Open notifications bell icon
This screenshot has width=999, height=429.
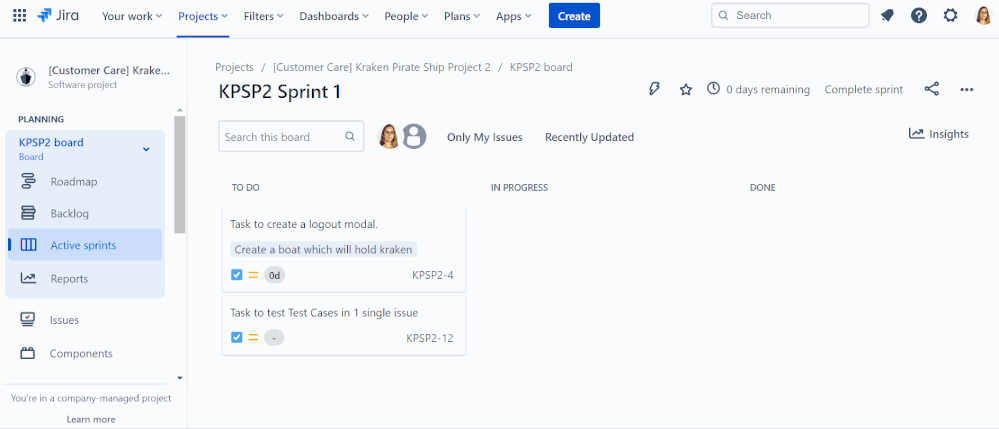tap(887, 16)
